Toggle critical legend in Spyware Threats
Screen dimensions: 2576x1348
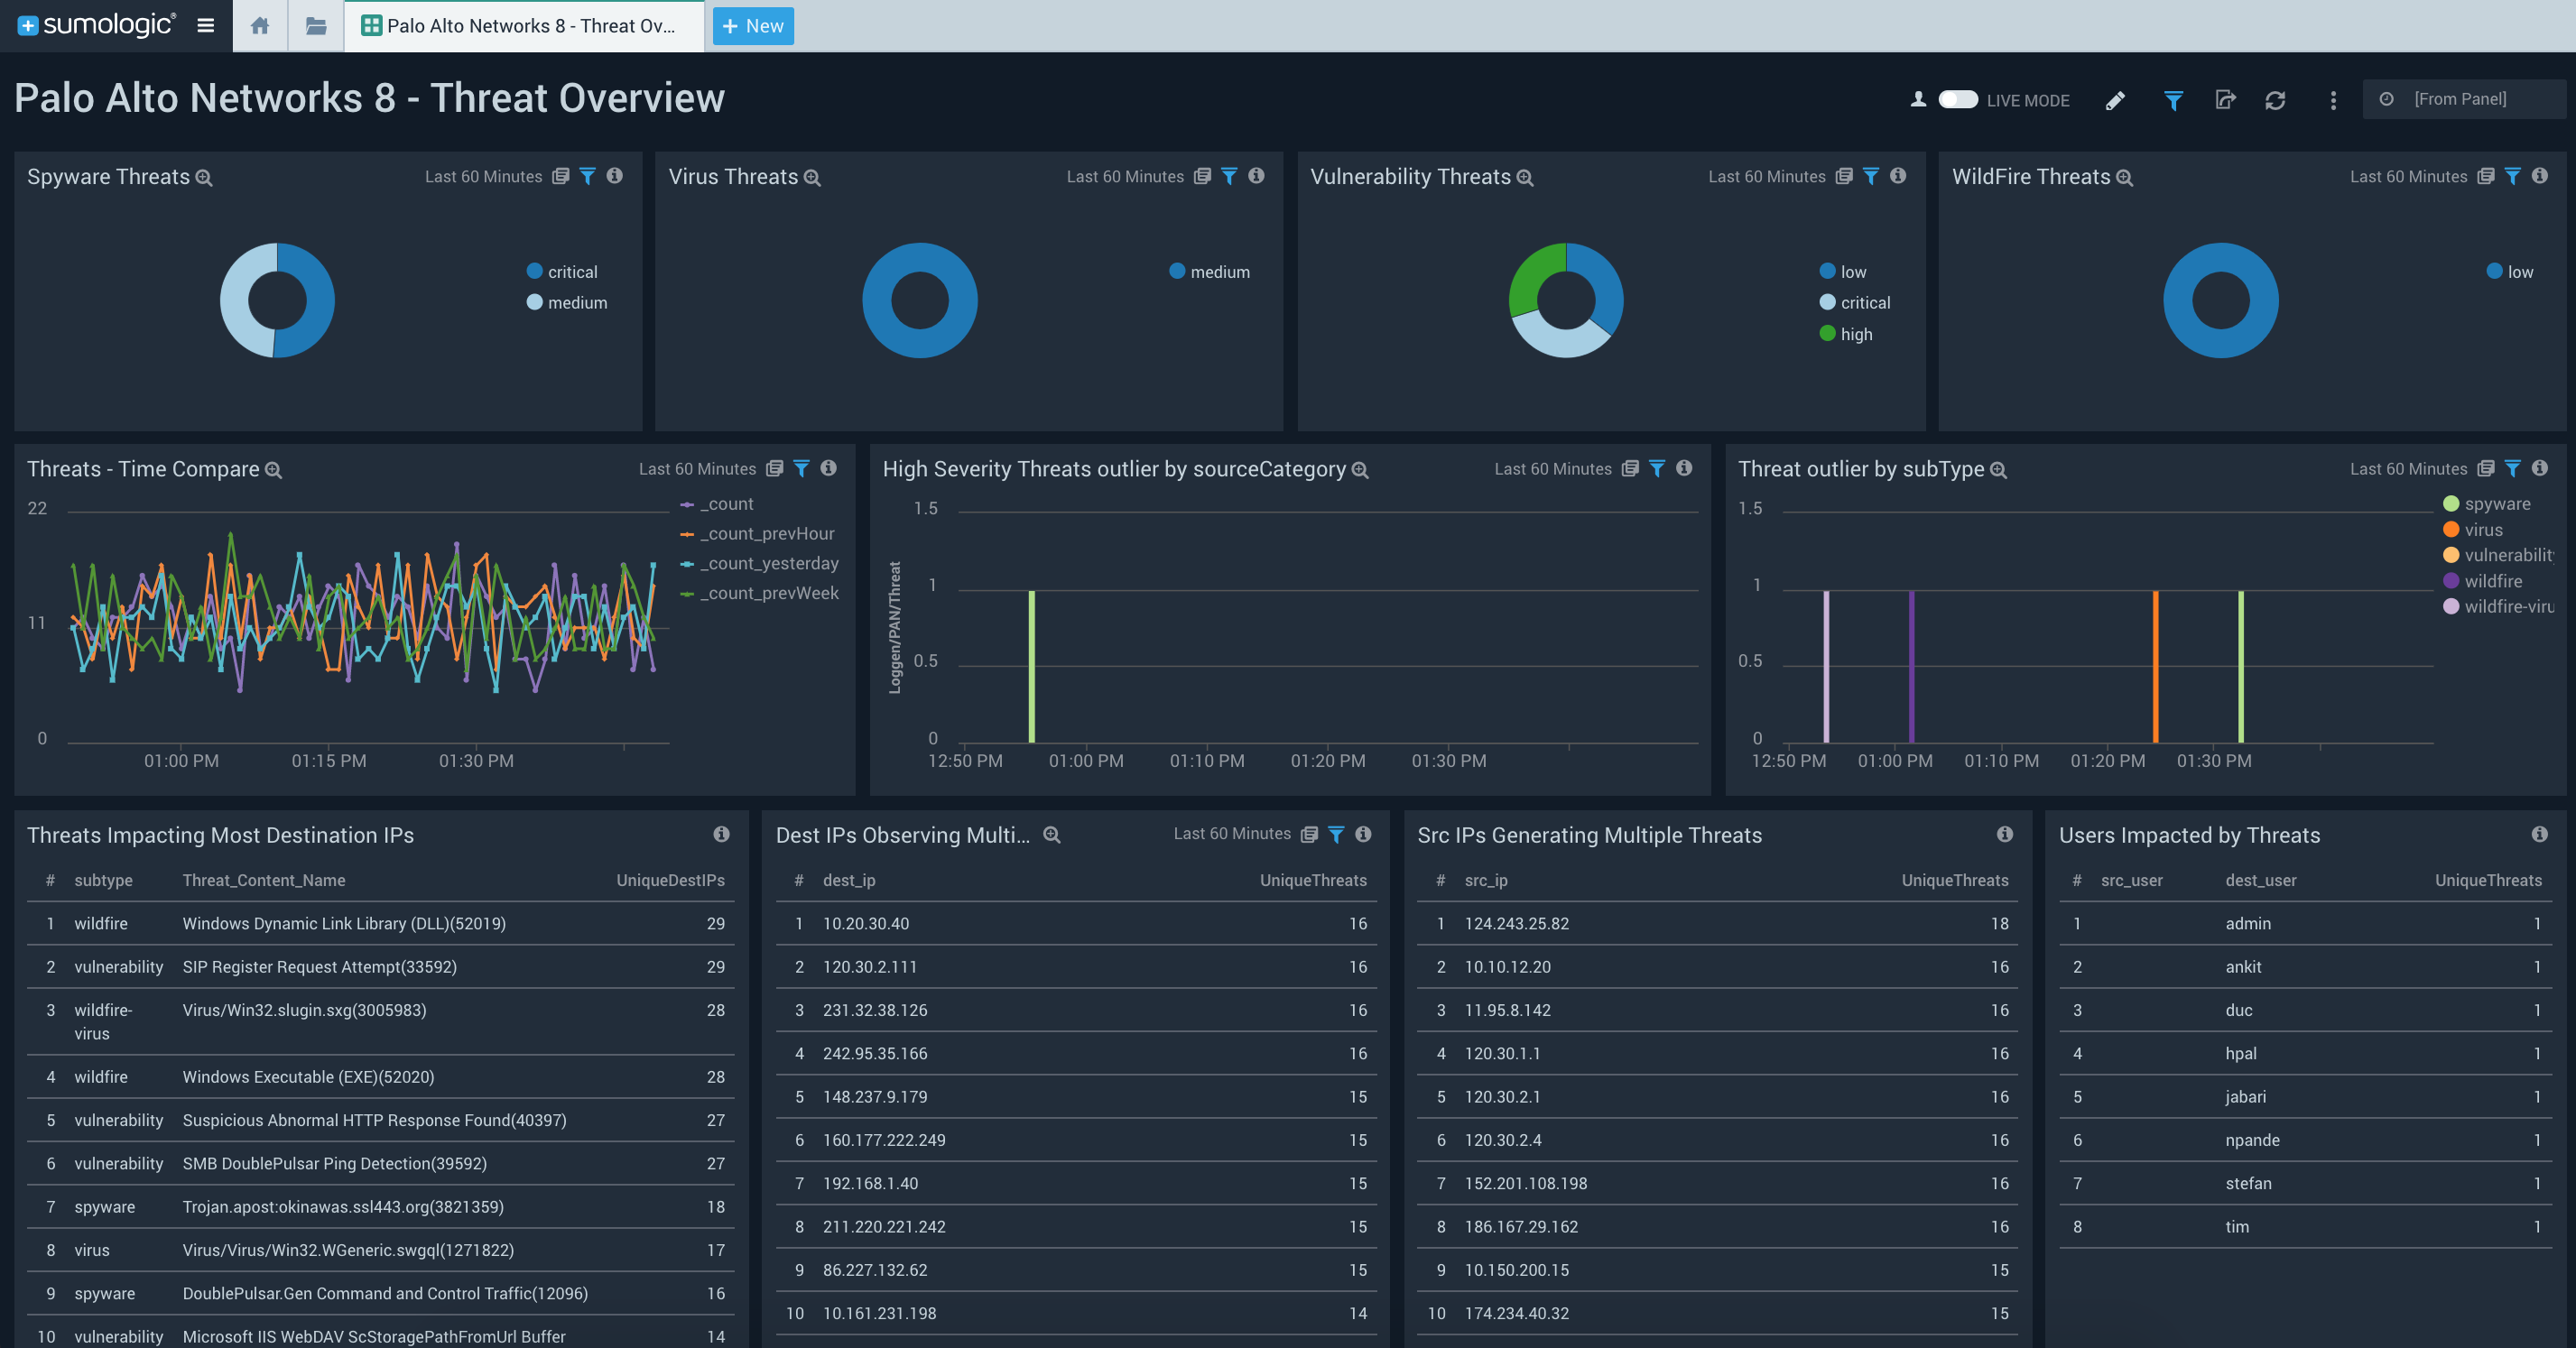562,272
